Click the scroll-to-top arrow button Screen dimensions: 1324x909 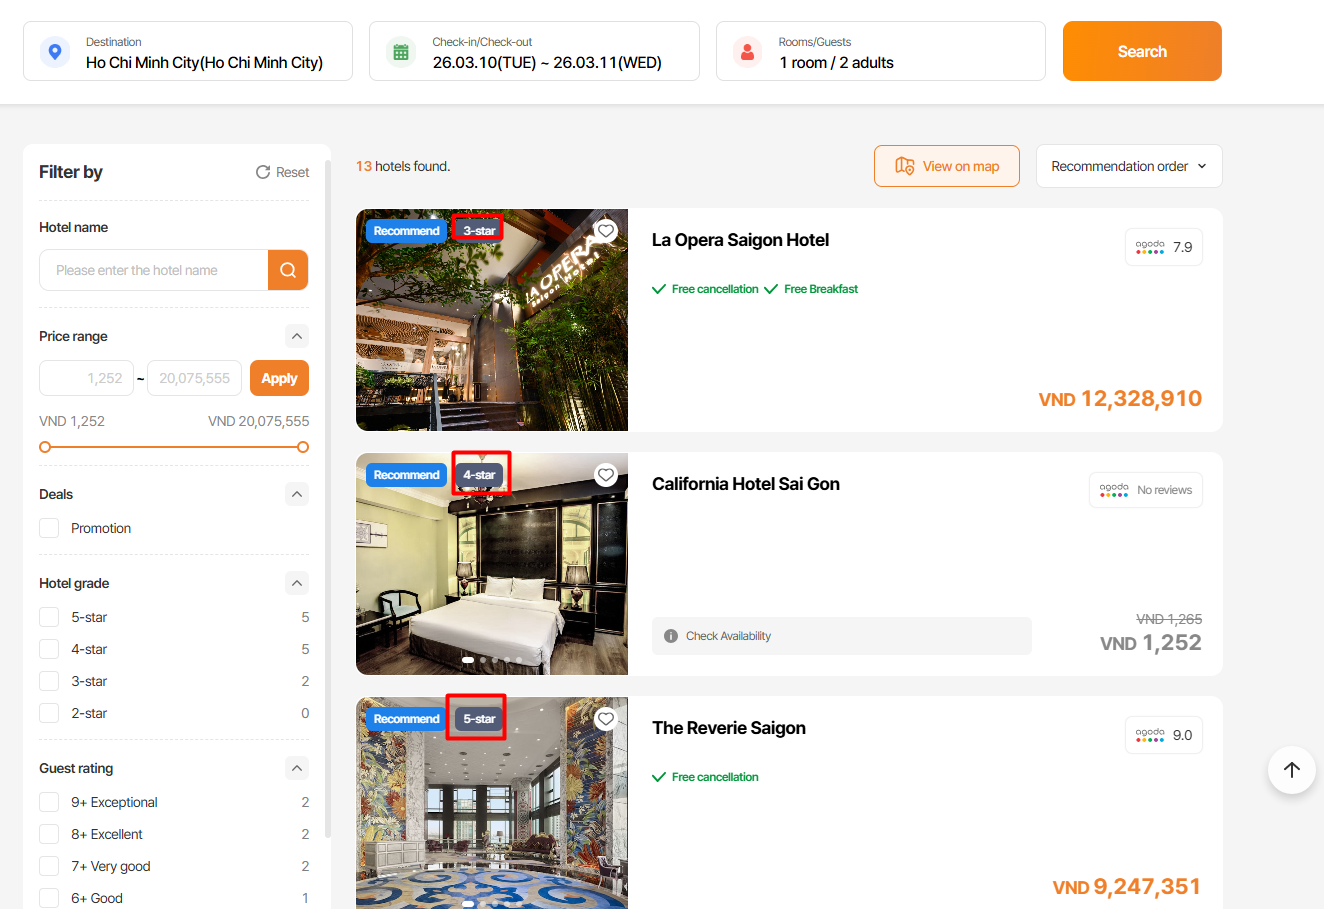click(x=1292, y=770)
